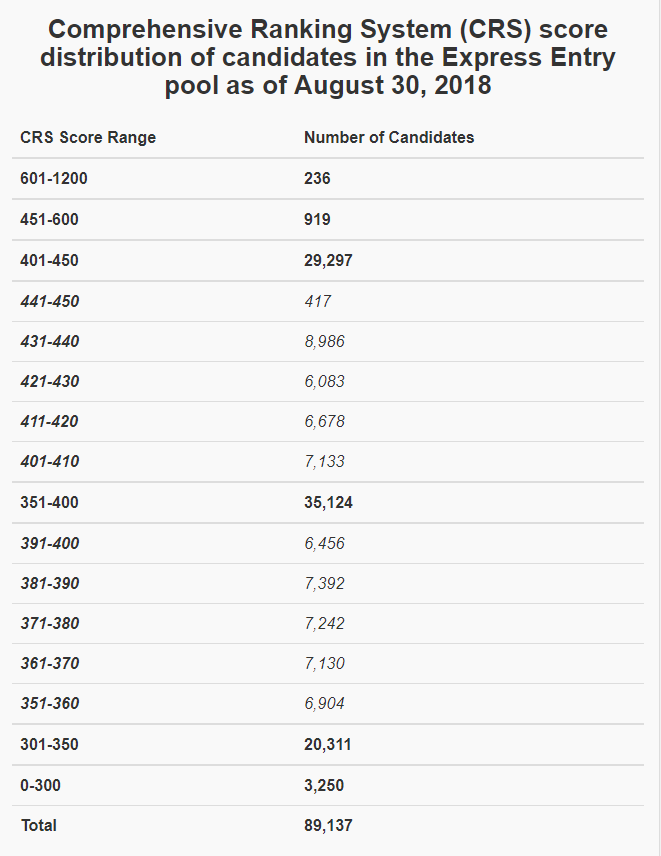Click the 8,986 candidates value
This screenshot has width=661, height=856.
[324, 342]
